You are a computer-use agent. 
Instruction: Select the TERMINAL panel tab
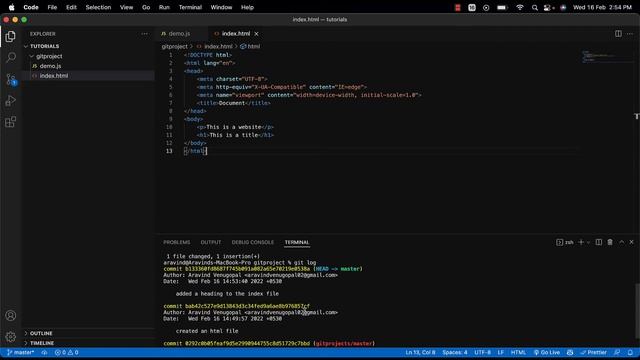tap(297, 242)
